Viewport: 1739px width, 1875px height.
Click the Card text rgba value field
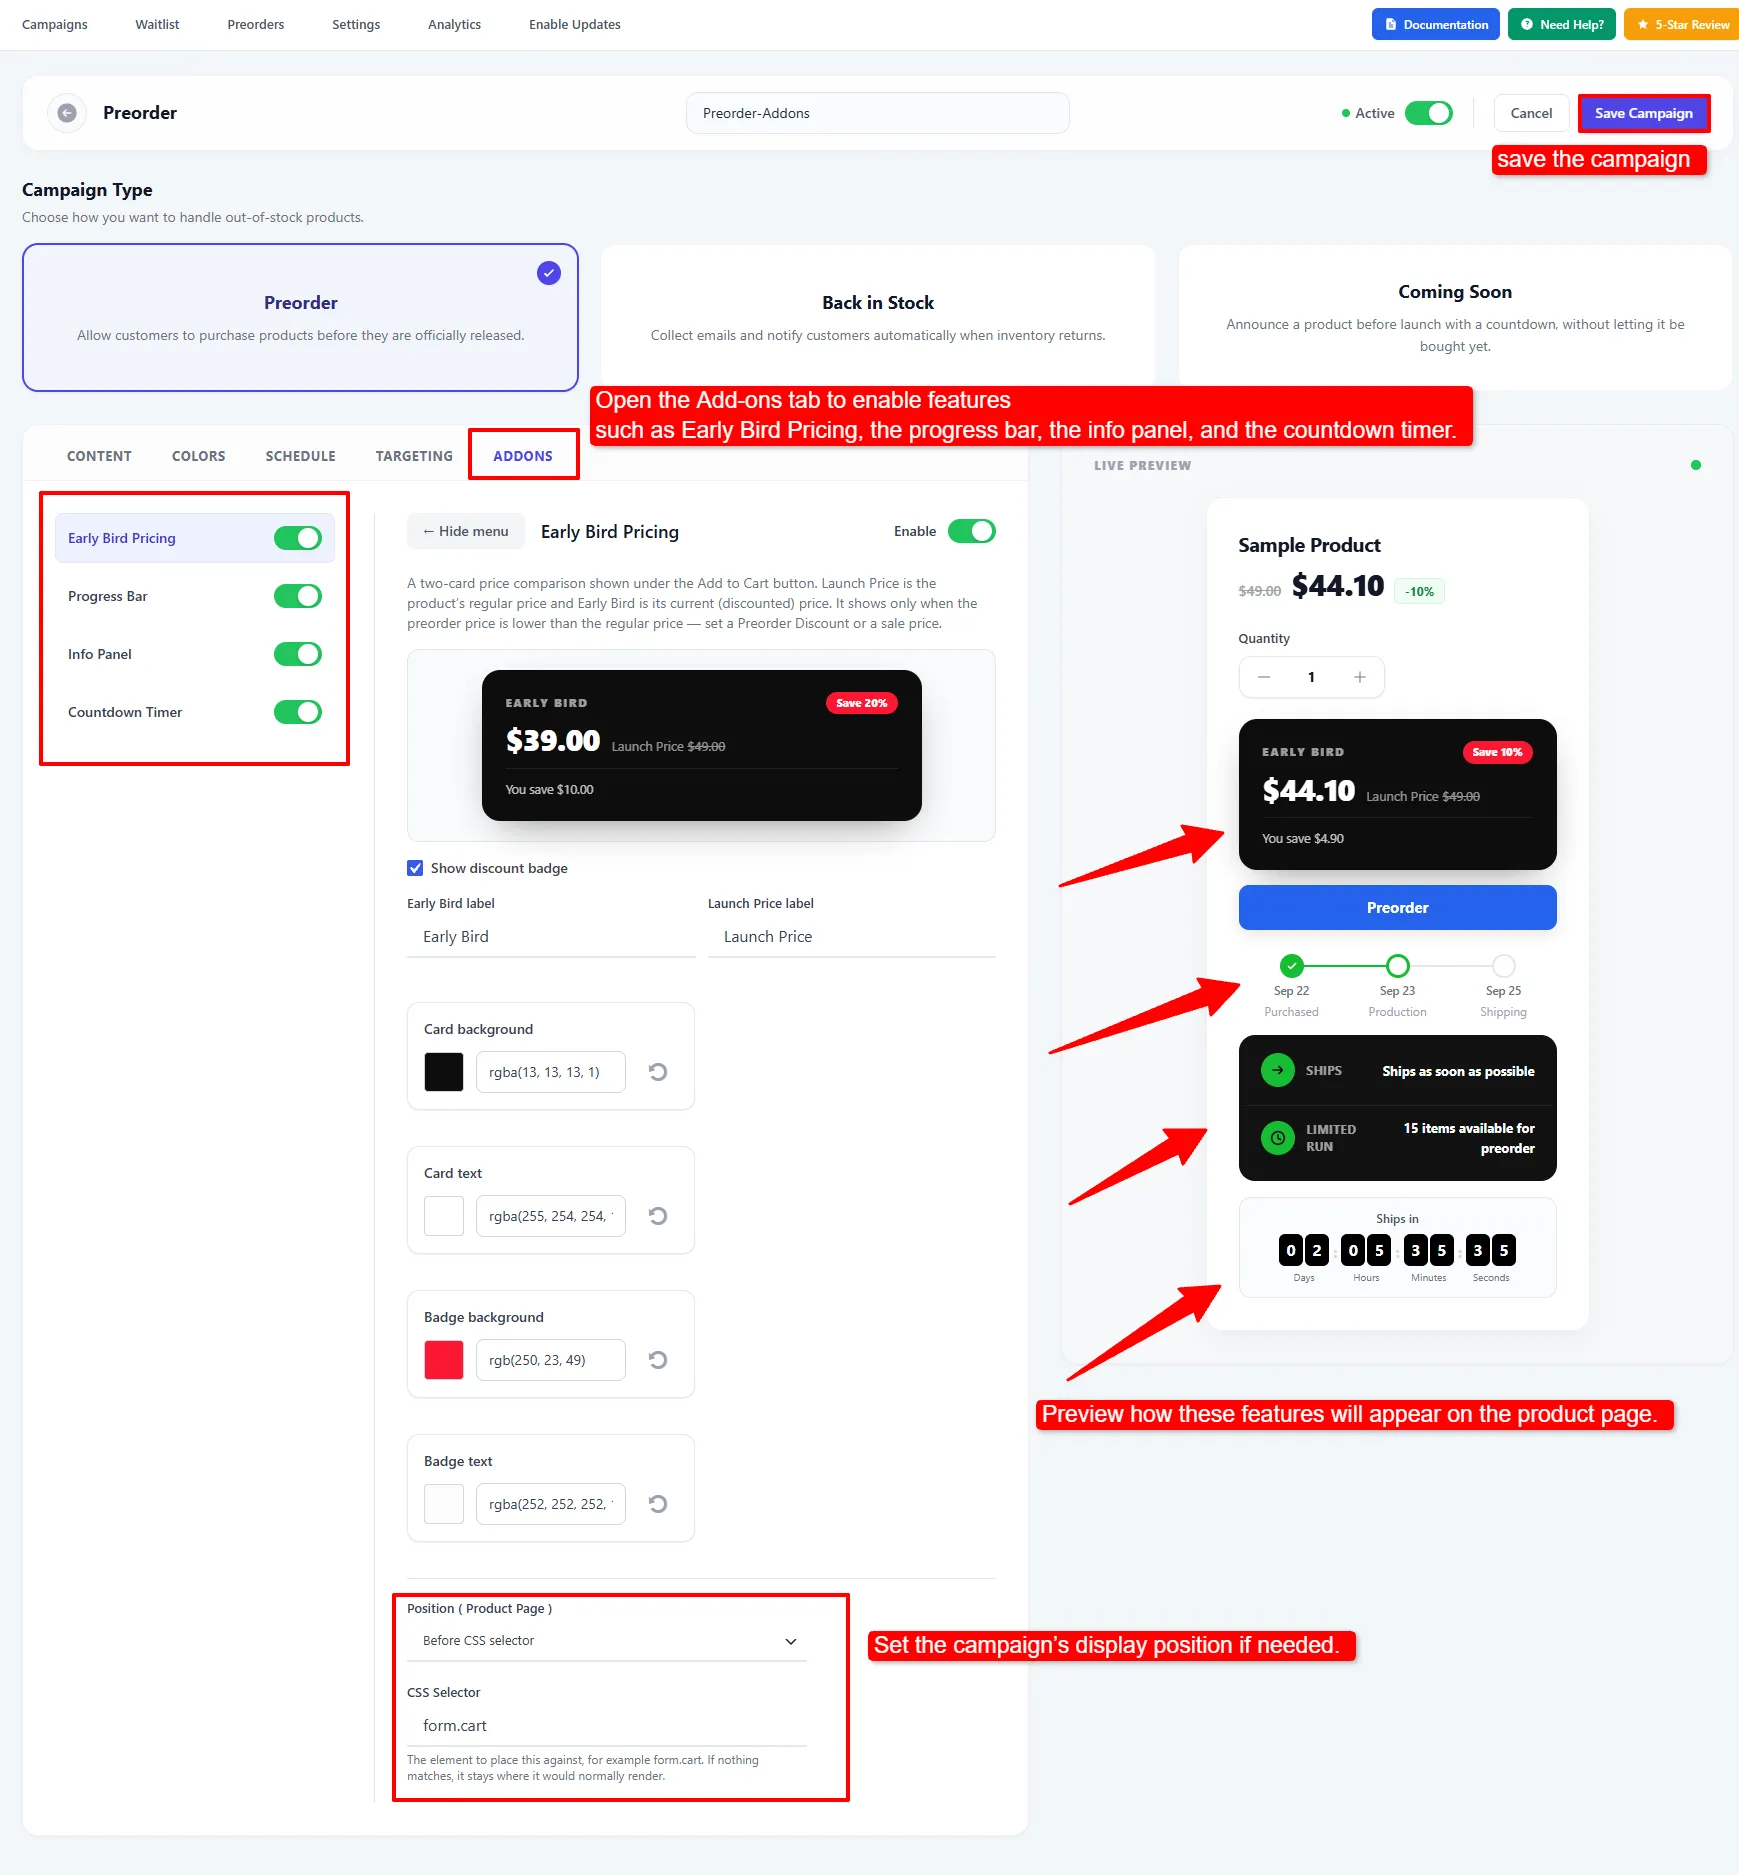click(x=551, y=1216)
